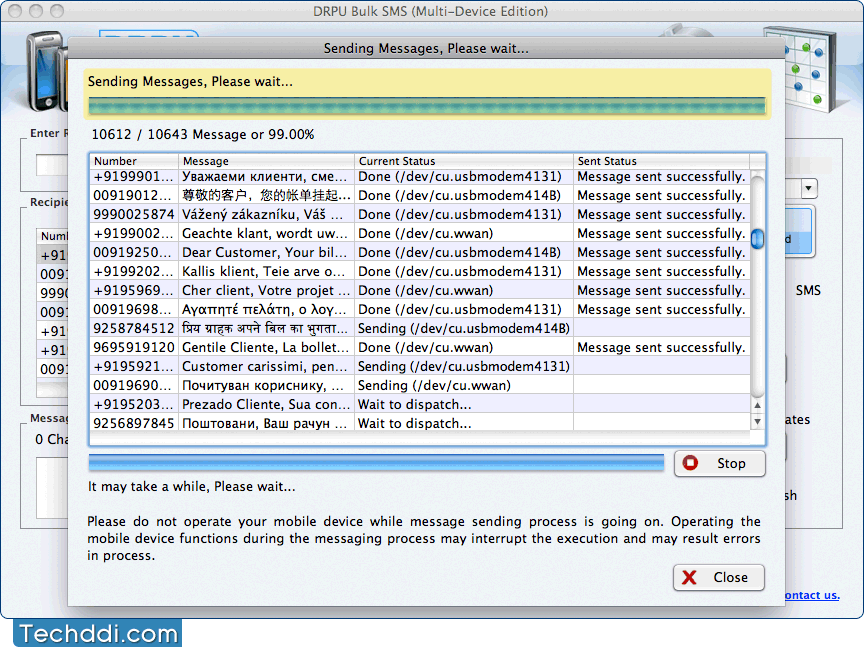Click the '10612 / 10643 Message or 99.00%' text
Viewport: 864px width, 647px height.
tap(203, 134)
